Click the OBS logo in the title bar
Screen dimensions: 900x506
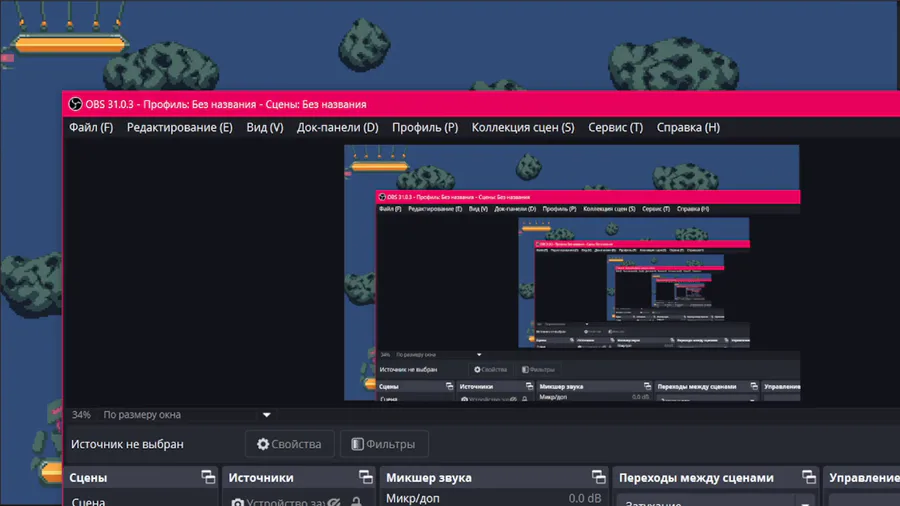75,104
